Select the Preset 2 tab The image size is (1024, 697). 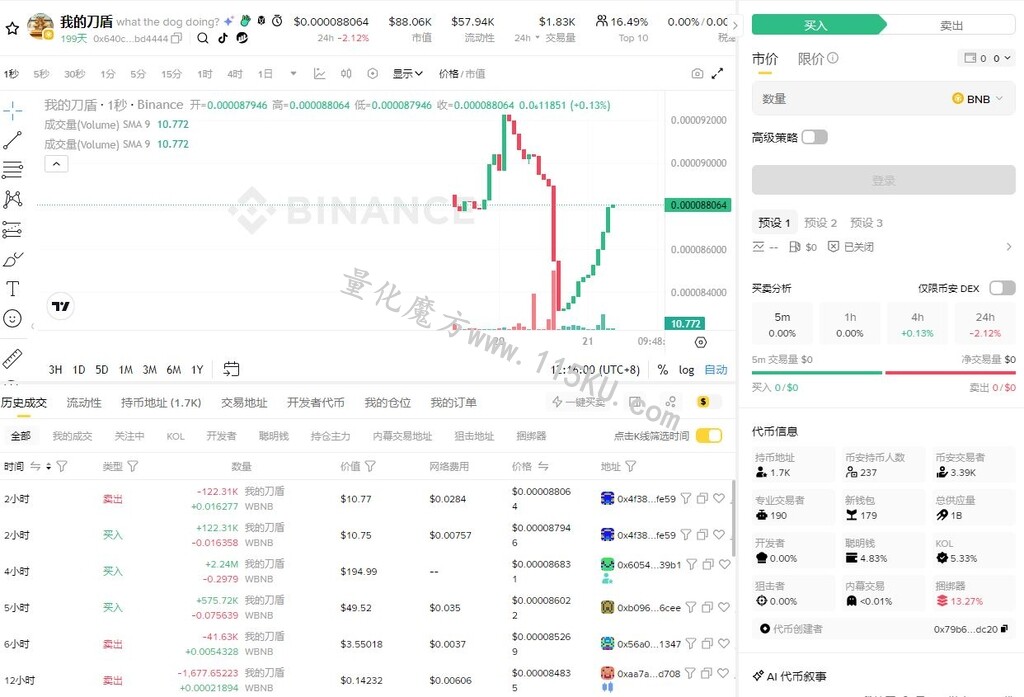coord(820,223)
